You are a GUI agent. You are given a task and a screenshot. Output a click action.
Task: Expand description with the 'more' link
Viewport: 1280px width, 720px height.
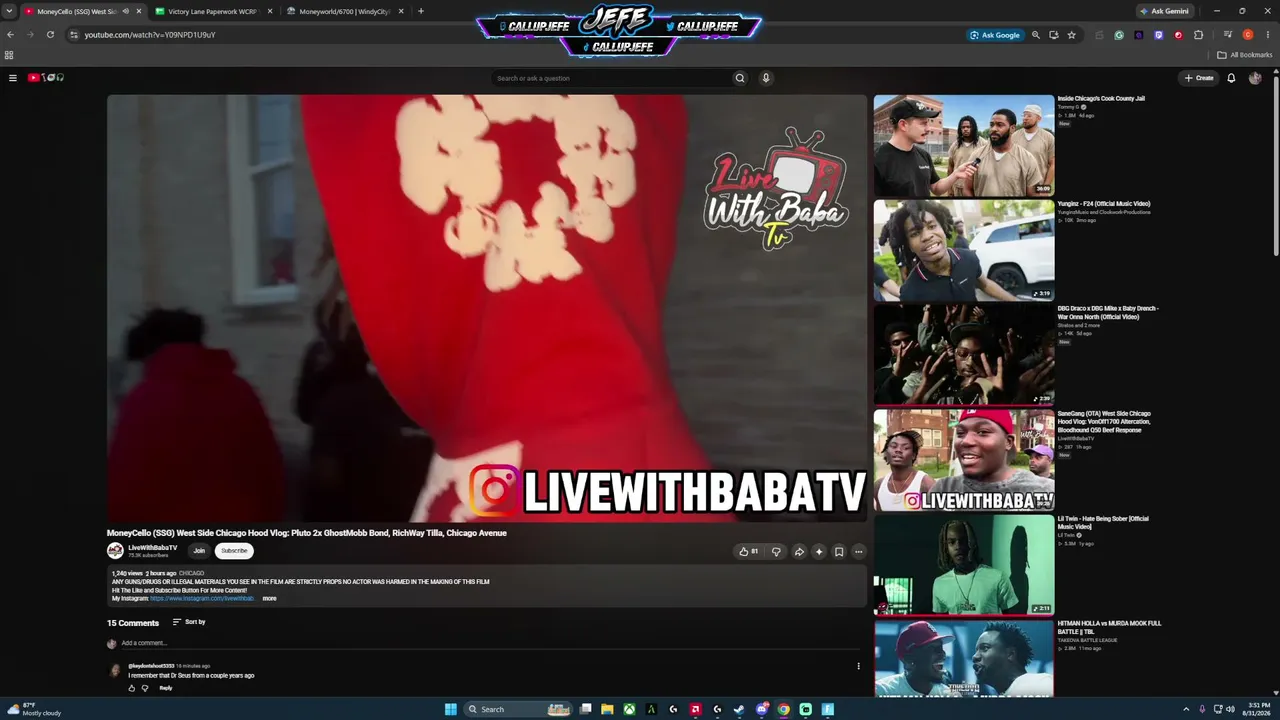(269, 598)
